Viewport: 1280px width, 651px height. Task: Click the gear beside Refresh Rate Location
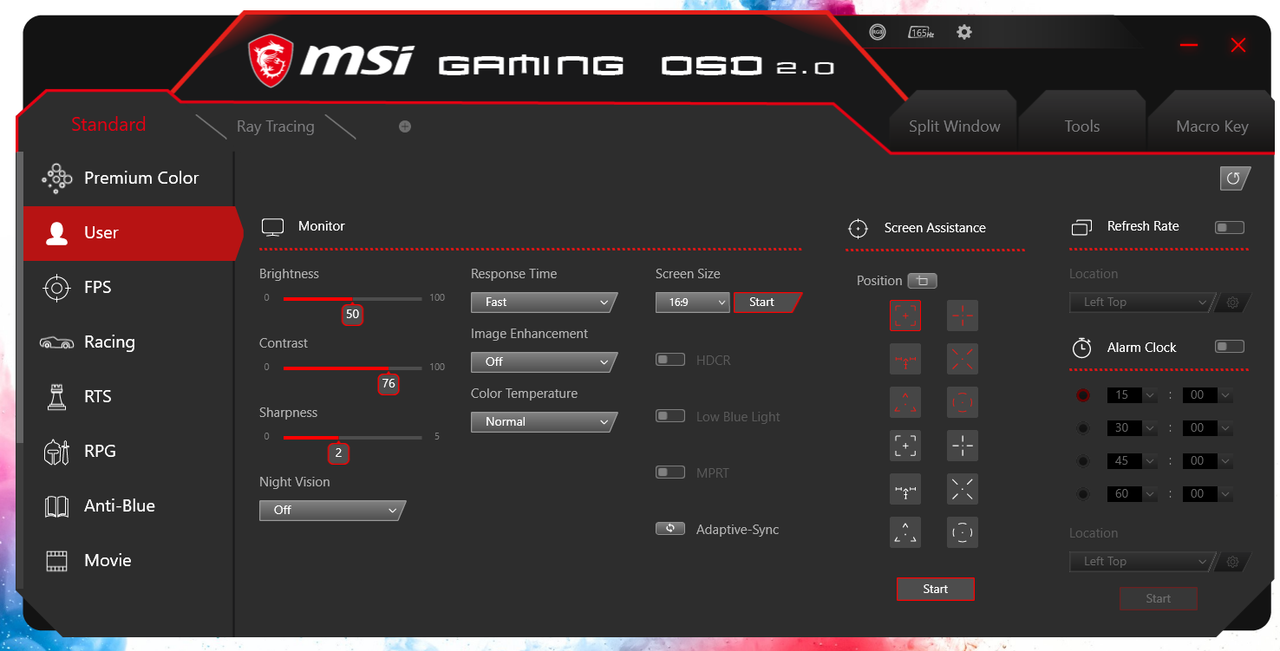tap(1232, 302)
